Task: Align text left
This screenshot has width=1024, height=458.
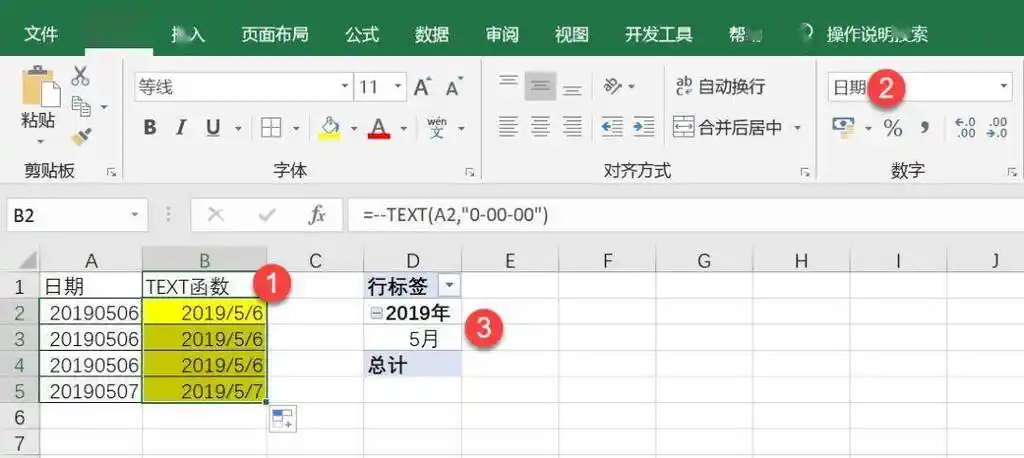Action: pos(508,127)
